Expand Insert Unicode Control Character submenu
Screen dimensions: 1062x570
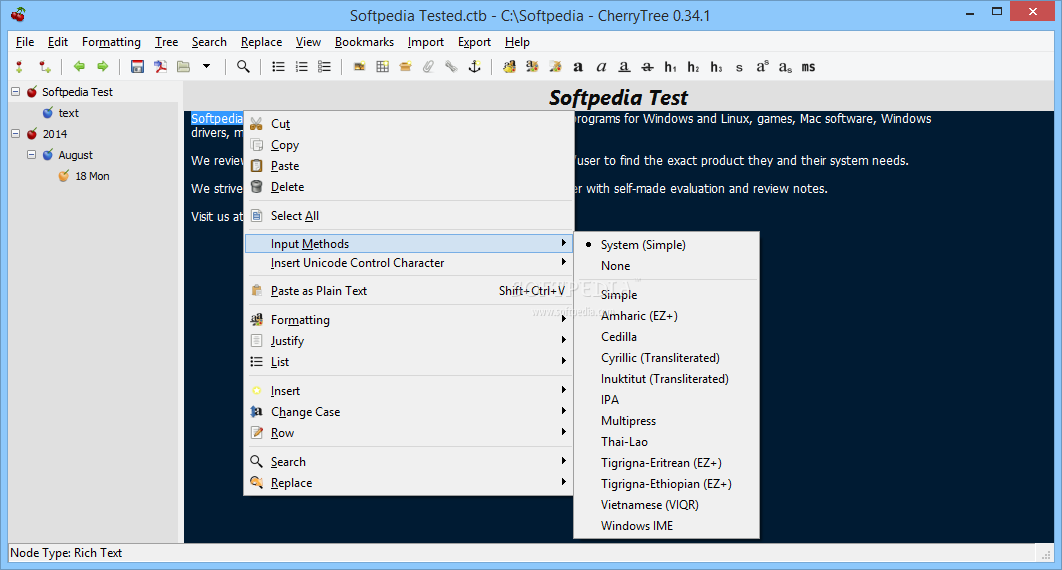pyautogui.click(x=409, y=263)
